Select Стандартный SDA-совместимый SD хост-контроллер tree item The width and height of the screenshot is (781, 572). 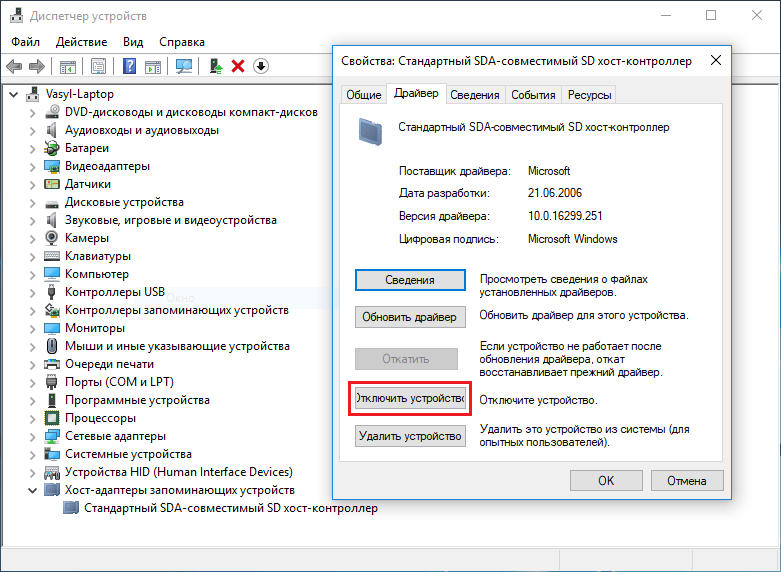(x=231, y=508)
